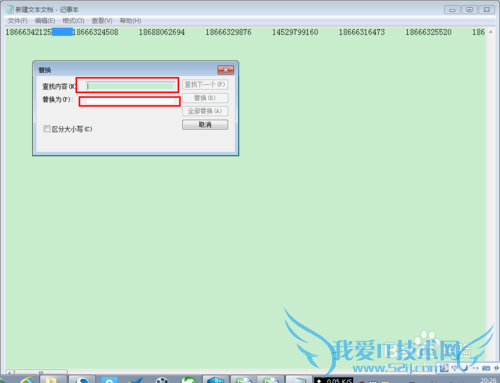Click the number 18666325520

tap(428, 32)
